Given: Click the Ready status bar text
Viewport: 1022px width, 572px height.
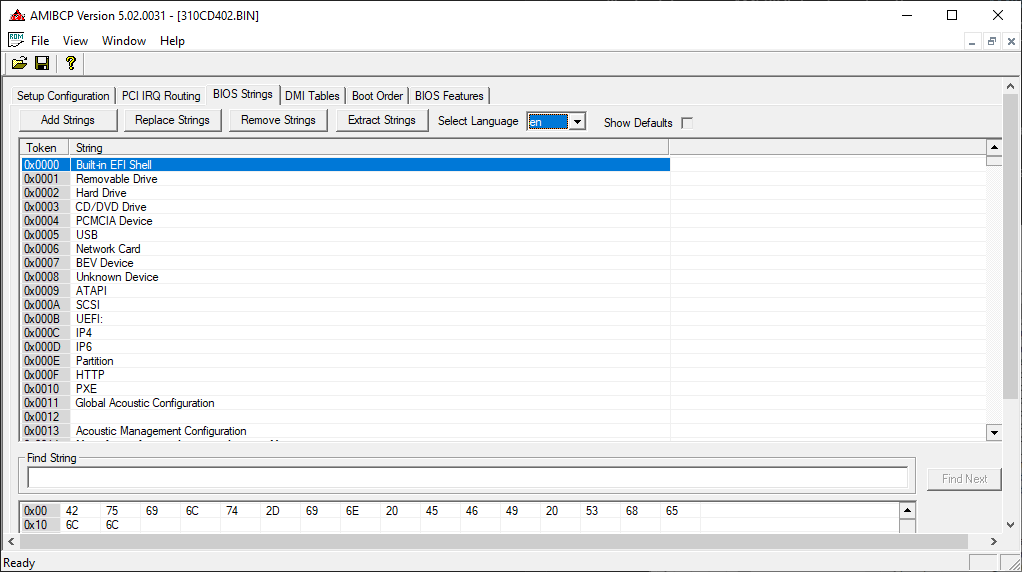Looking at the screenshot, I should point(19,563).
